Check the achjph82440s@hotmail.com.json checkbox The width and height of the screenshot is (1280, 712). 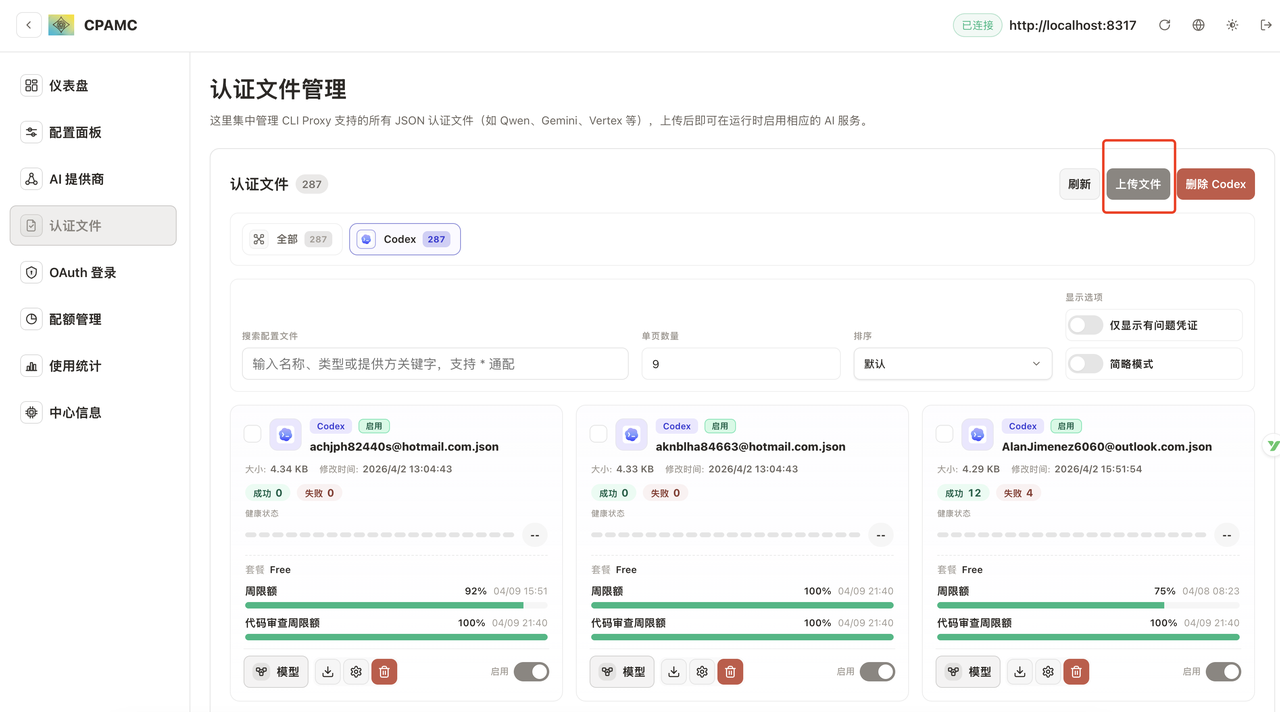click(x=252, y=434)
